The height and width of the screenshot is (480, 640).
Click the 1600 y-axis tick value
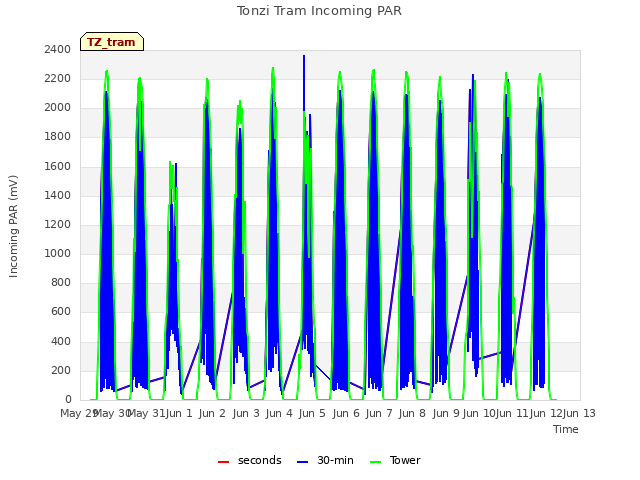58,166
